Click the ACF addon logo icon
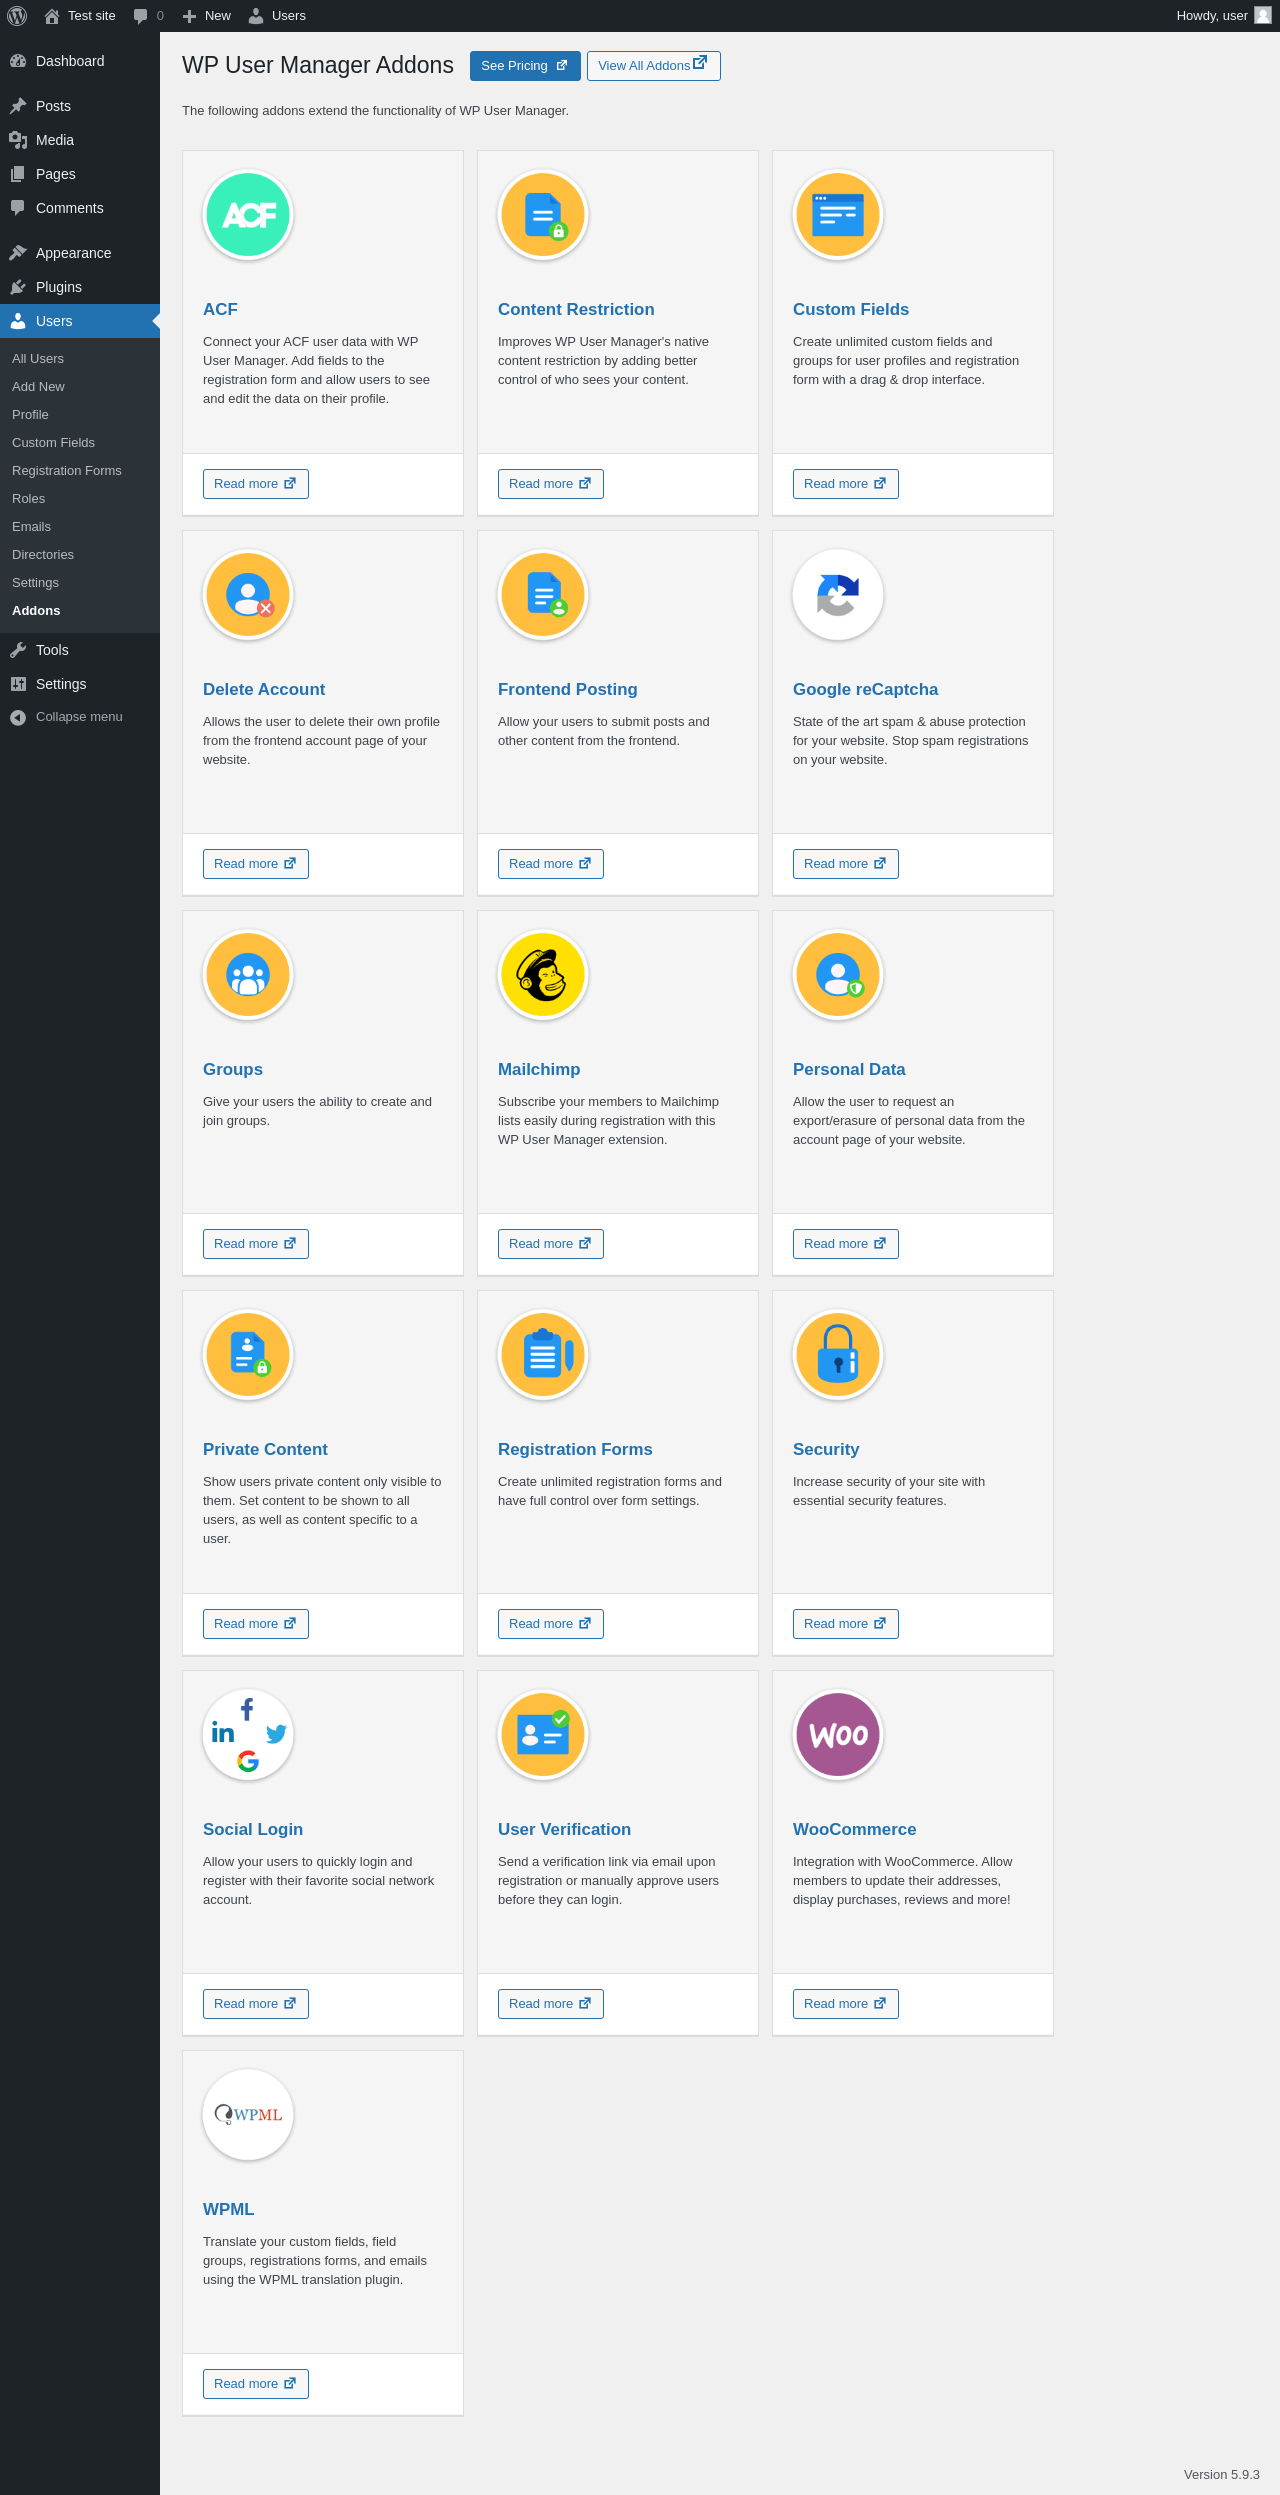Screen dimensions: 1280x2495 (x=248, y=215)
